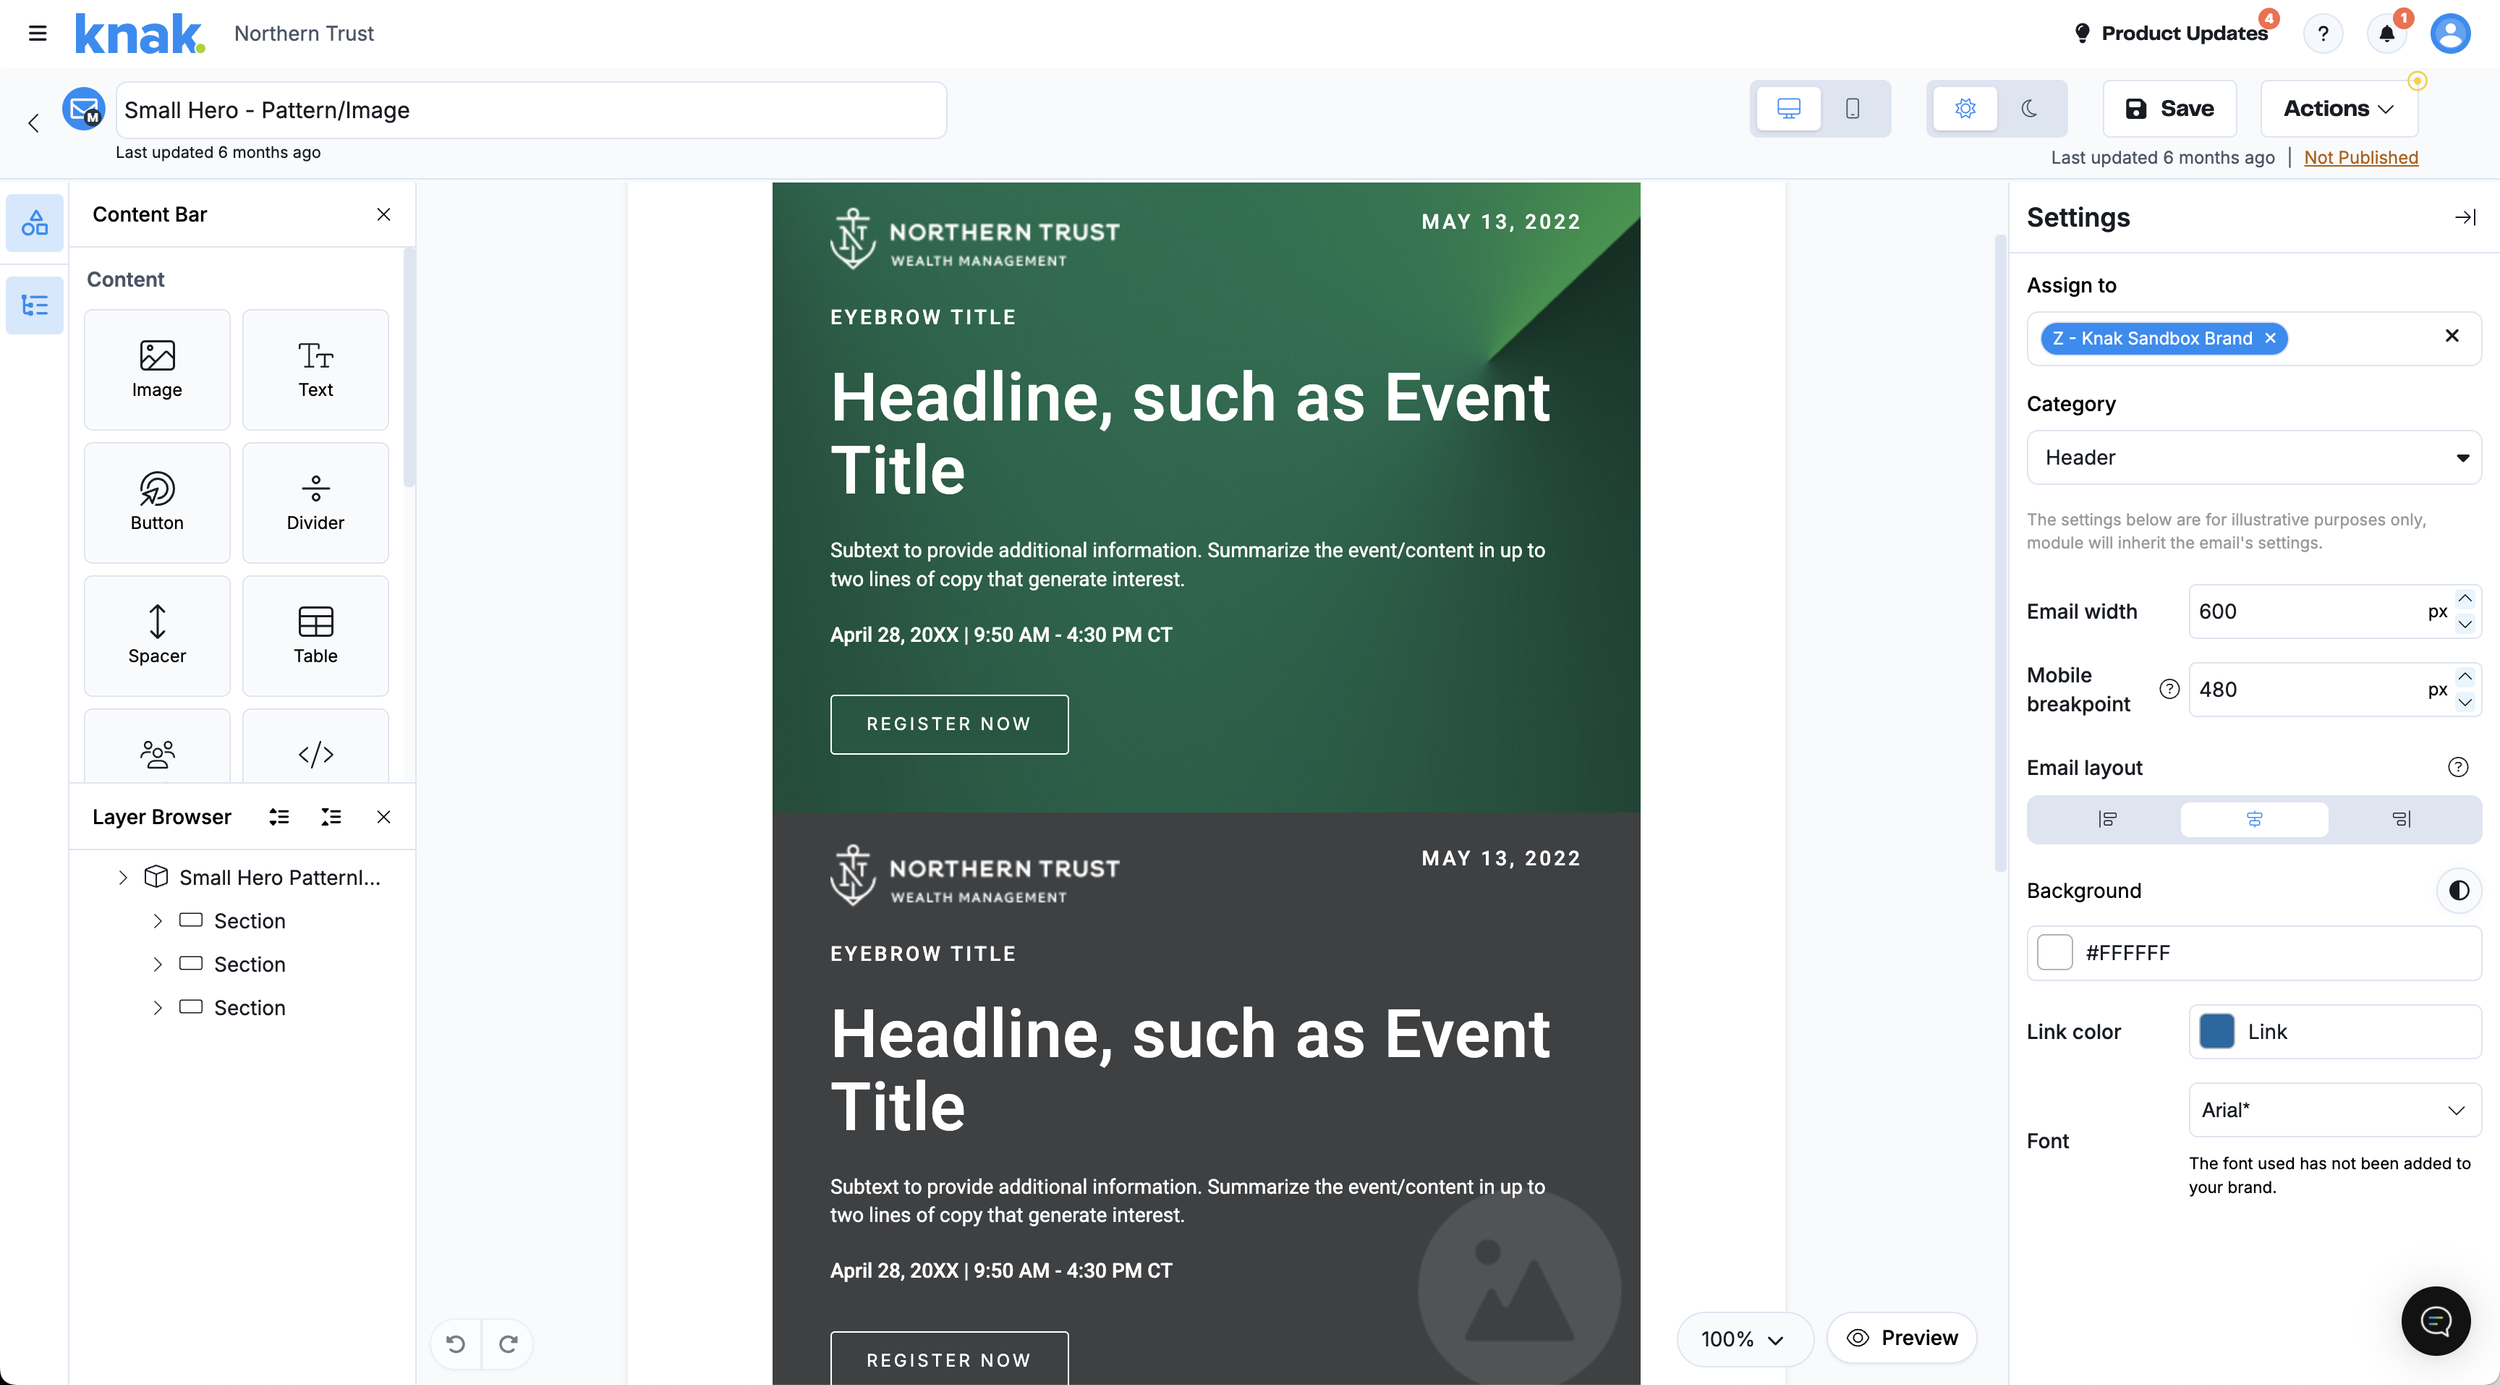Image resolution: width=2500 pixels, height=1385 pixels.
Task: Collapse all layers in Layer Browser
Action: 331,817
